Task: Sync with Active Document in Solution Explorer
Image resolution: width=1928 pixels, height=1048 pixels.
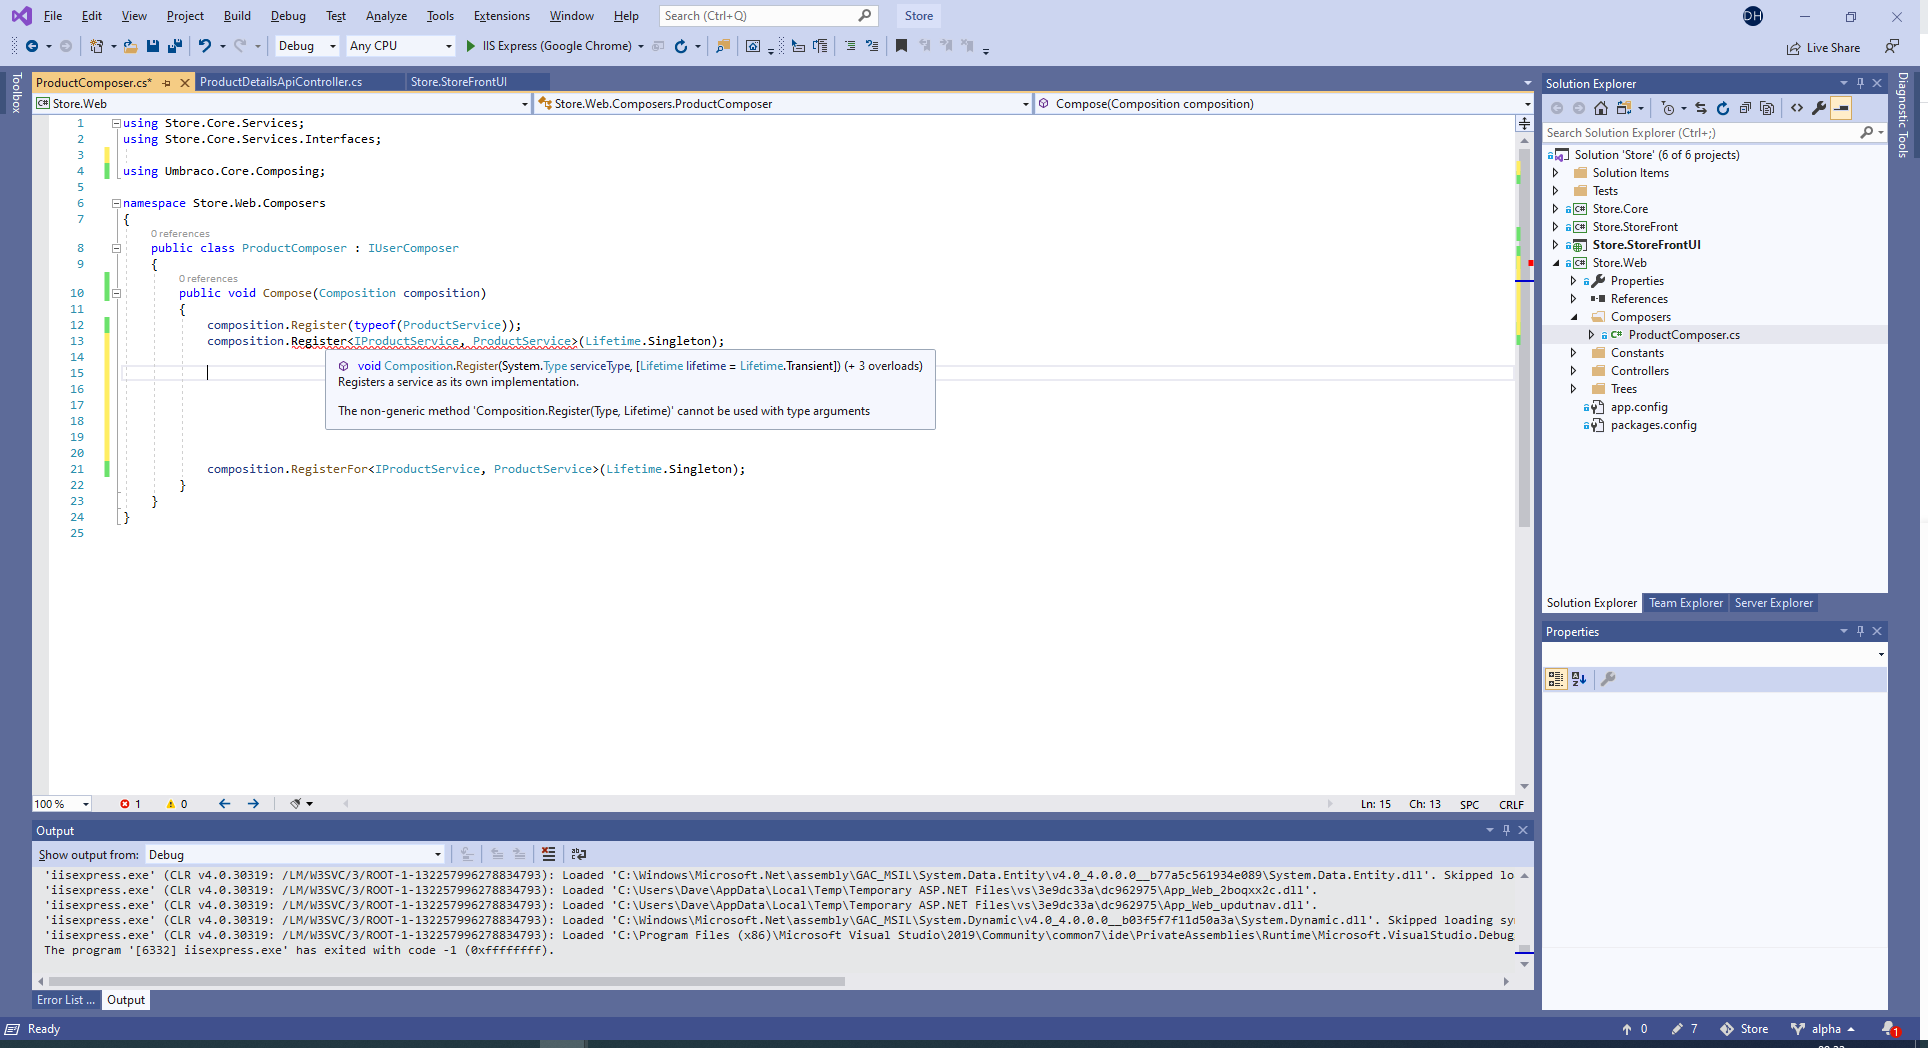Action: 1701,108
